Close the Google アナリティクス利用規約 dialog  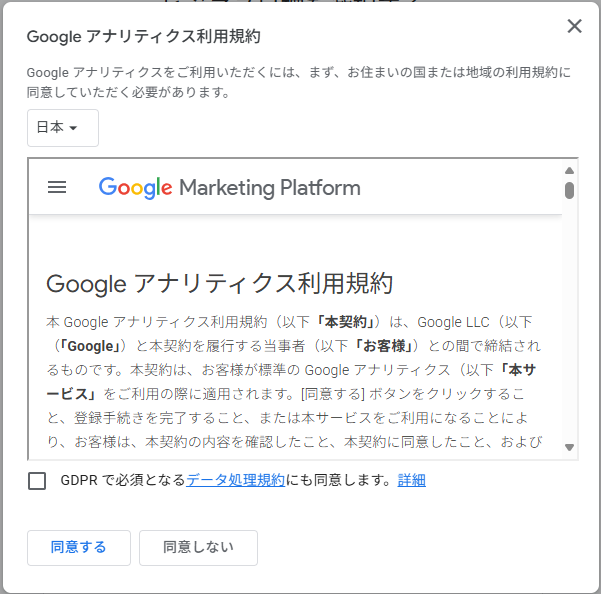point(574,26)
